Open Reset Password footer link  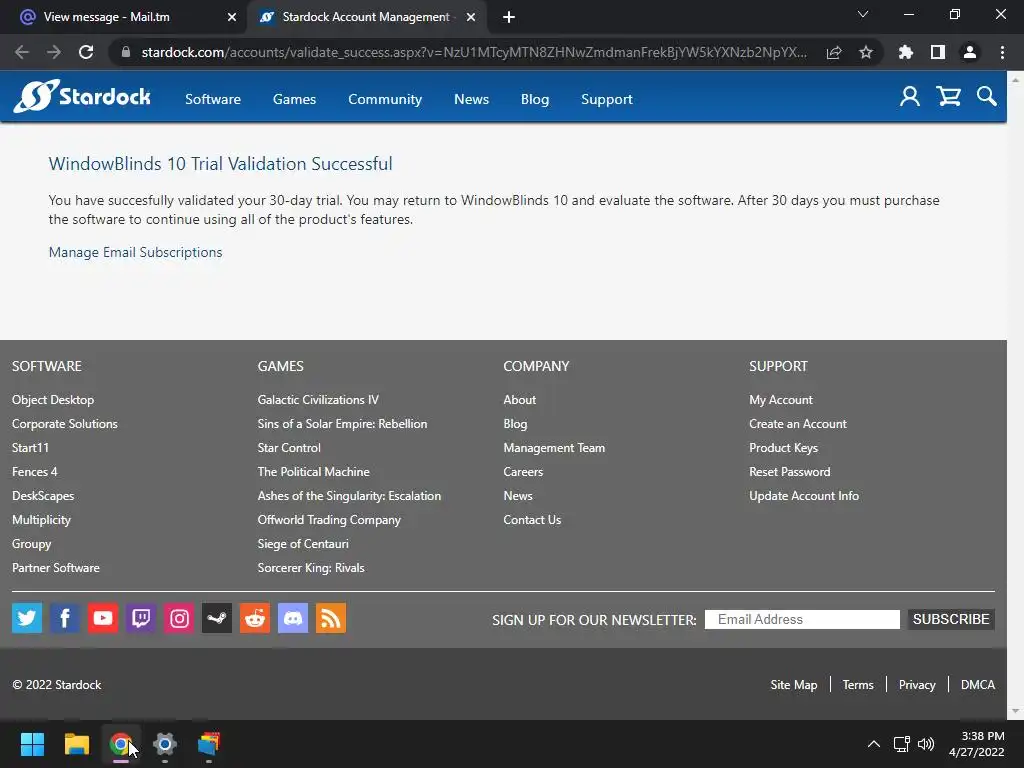pyautogui.click(x=790, y=472)
